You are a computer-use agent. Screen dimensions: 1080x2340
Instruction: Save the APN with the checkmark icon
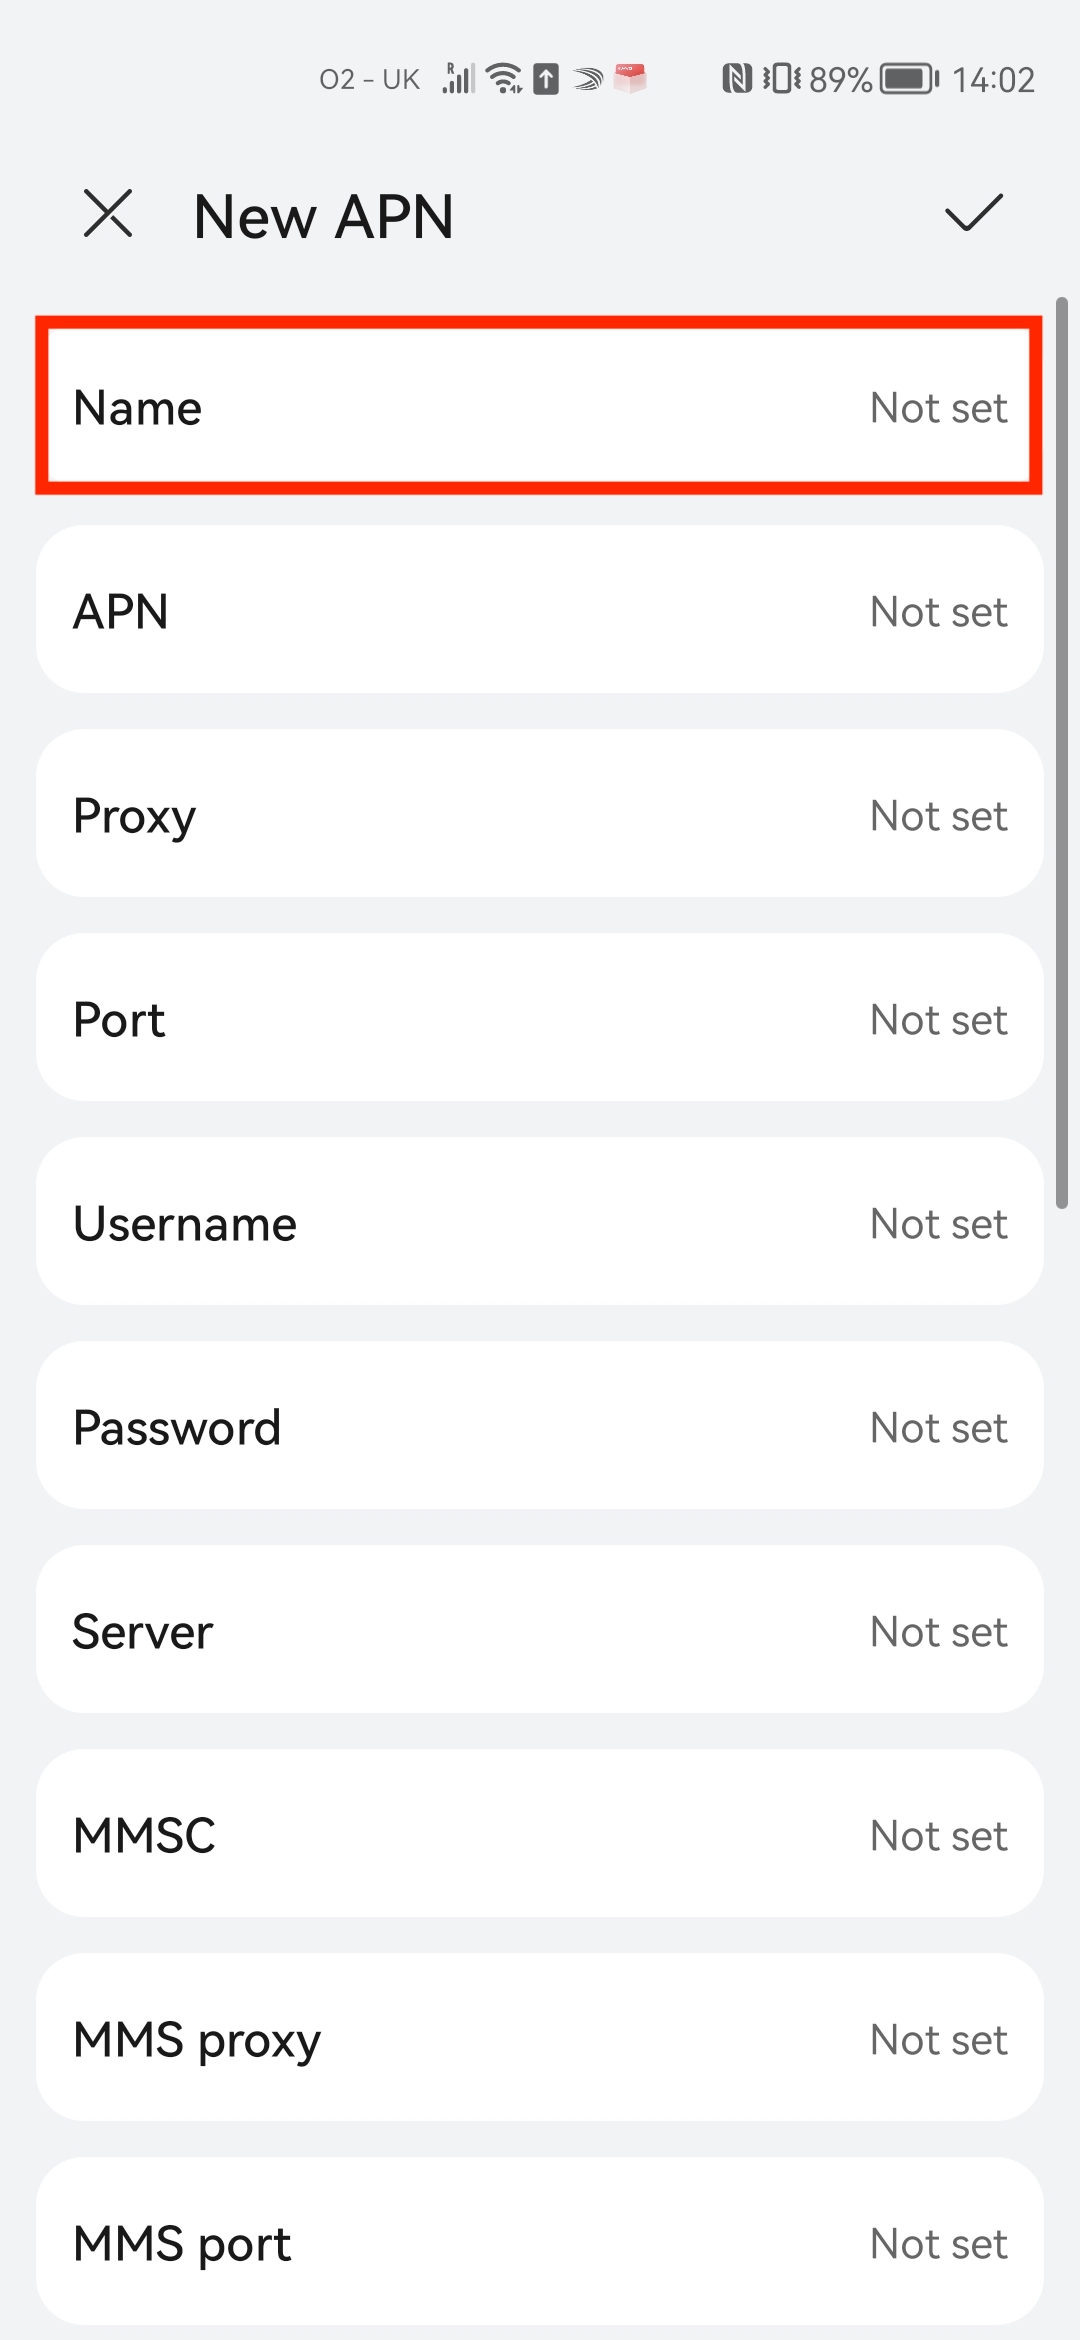point(973,212)
